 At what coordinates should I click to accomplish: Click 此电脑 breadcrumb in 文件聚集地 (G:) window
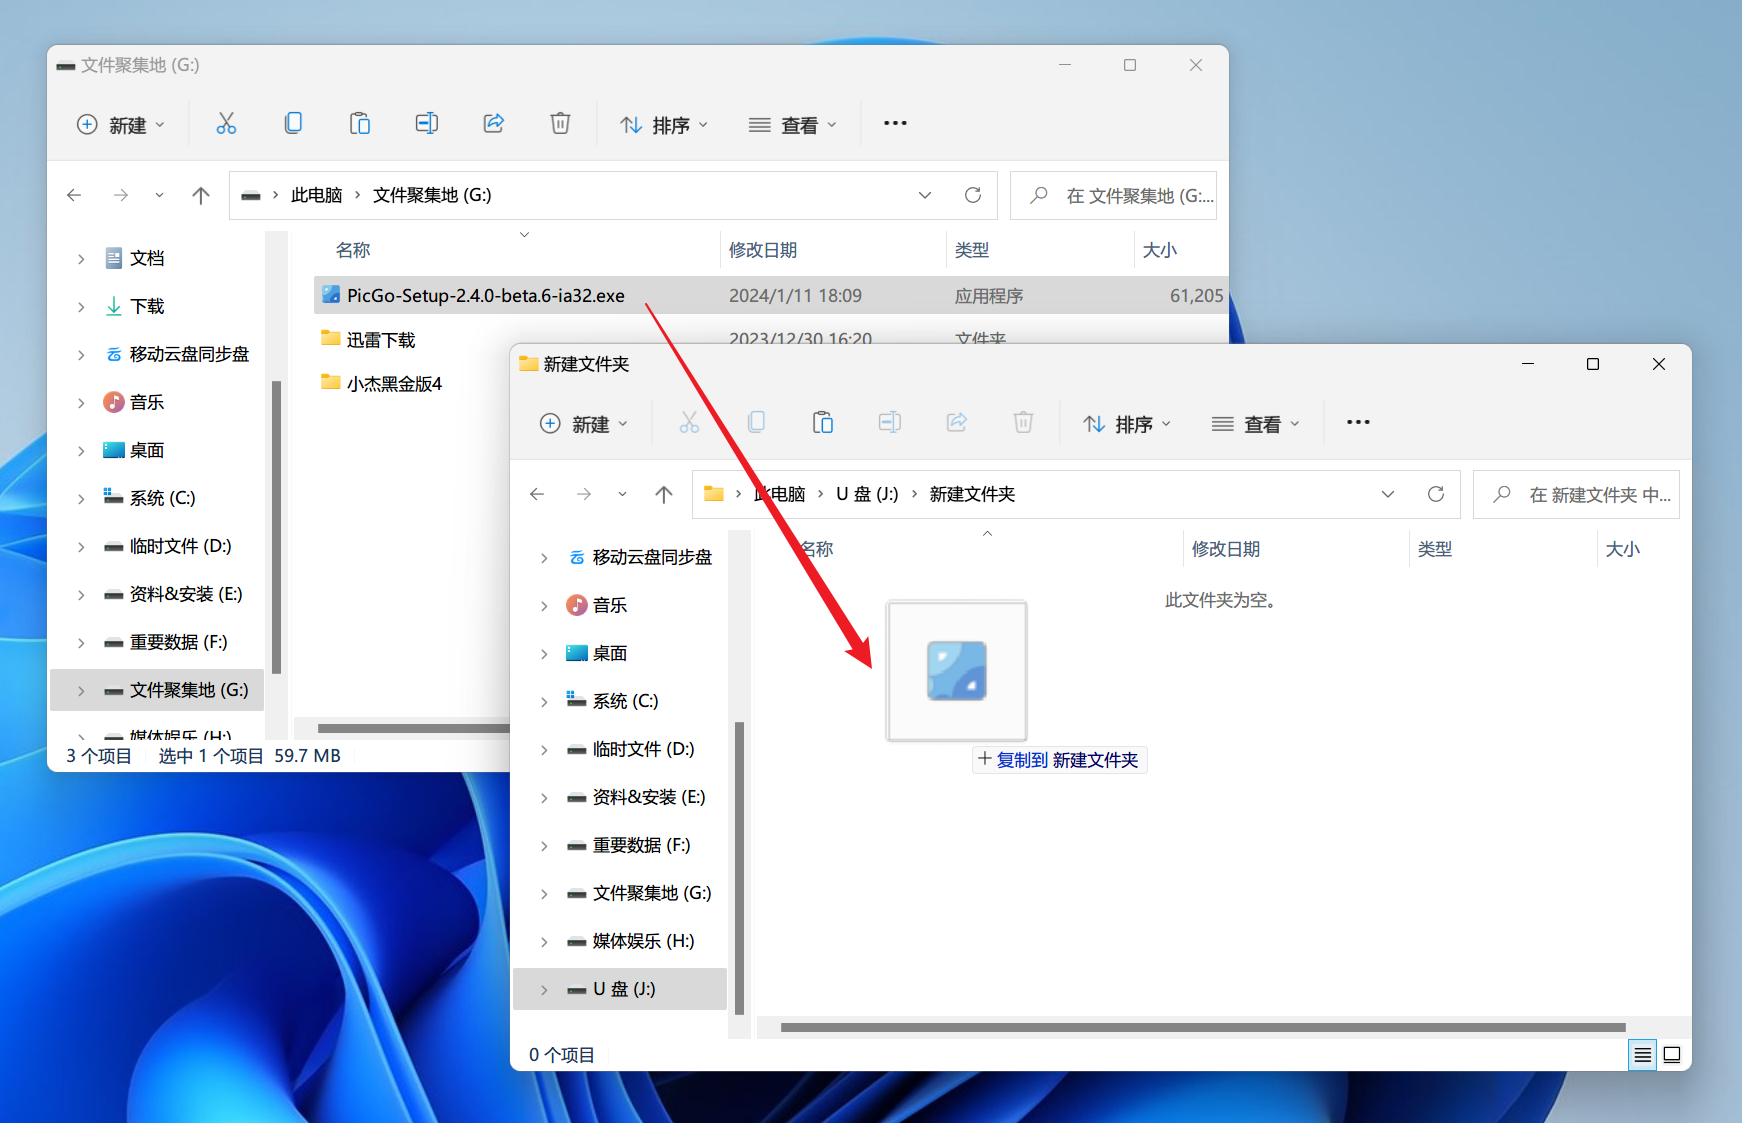pyautogui.click(x=316, y=195)
